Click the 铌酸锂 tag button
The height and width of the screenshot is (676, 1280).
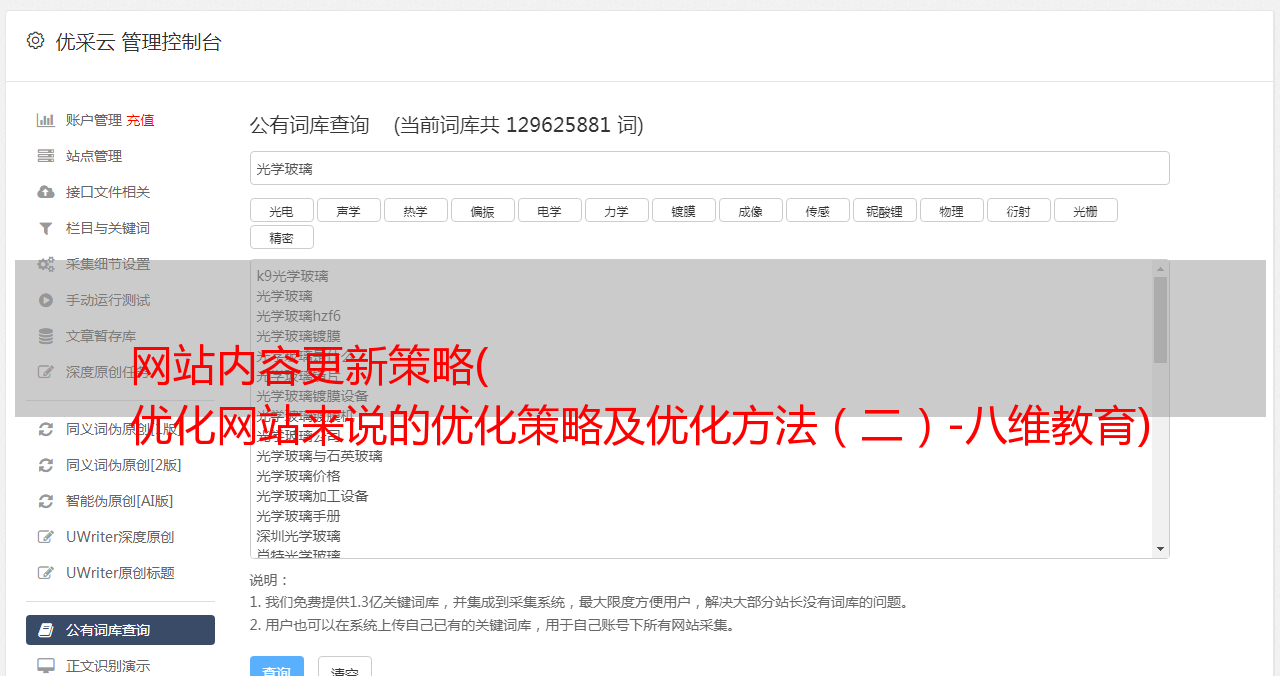[x=885, y=210]
